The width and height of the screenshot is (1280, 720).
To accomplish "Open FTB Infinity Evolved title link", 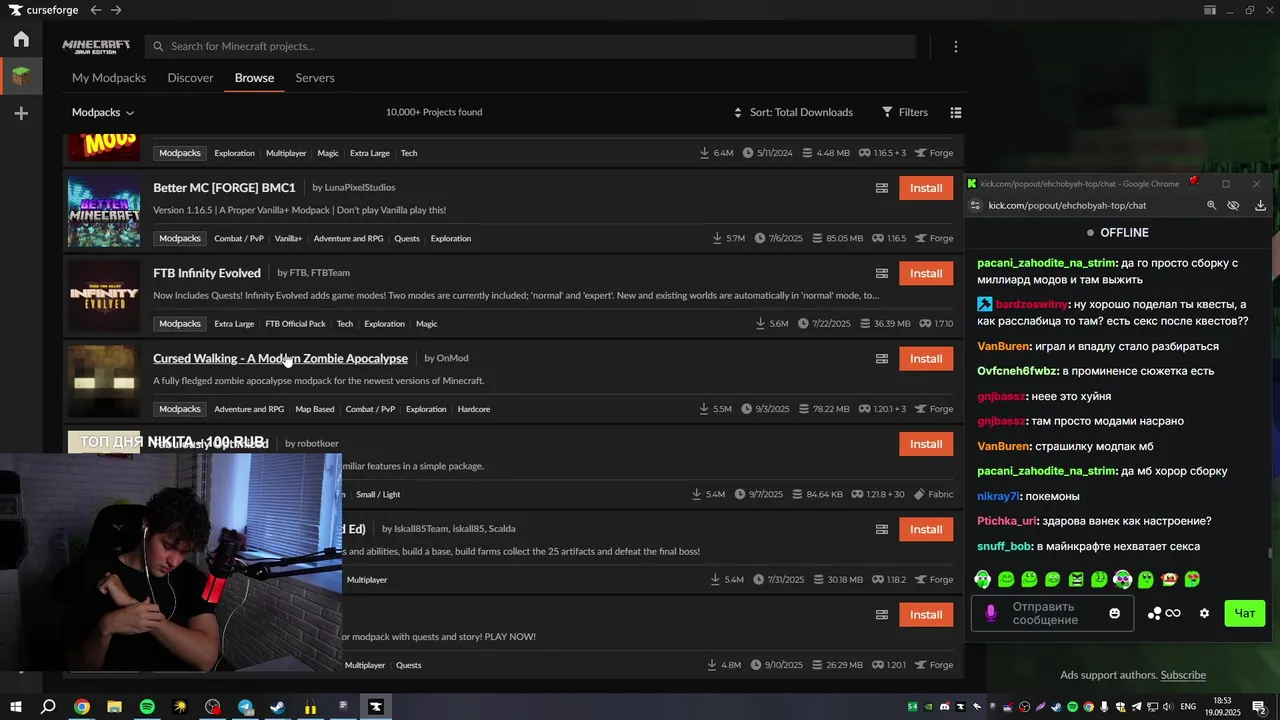I will click(x=207, y=273).
